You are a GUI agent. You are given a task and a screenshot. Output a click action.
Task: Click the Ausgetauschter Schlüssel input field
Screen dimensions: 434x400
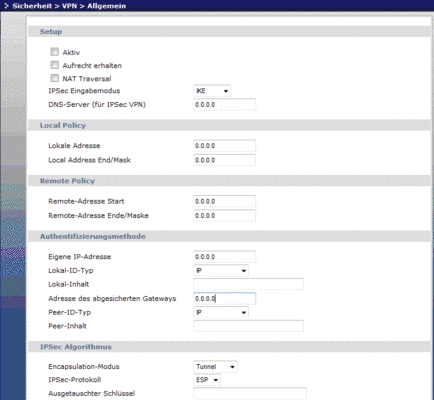[250, 393]
